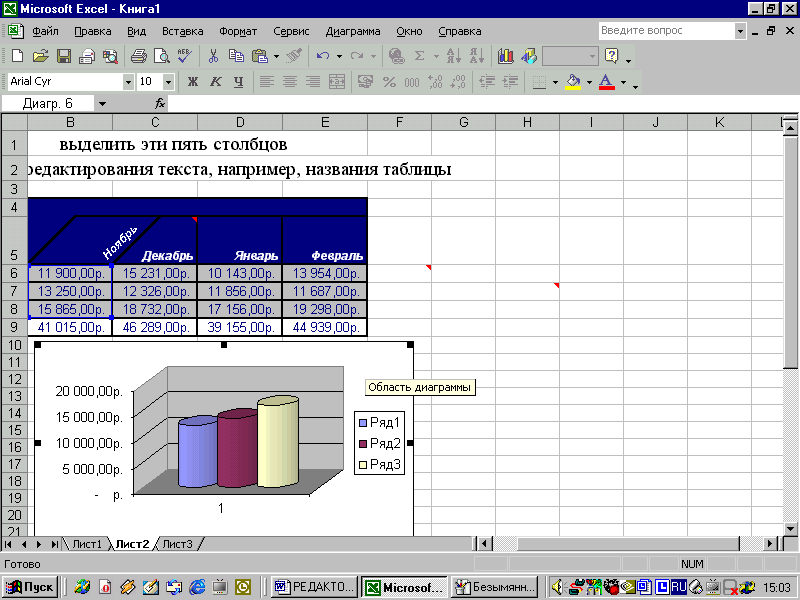Sort ascending with the A-Z icon
Viewport: 800px width, 600px height.
pos(454,56)
